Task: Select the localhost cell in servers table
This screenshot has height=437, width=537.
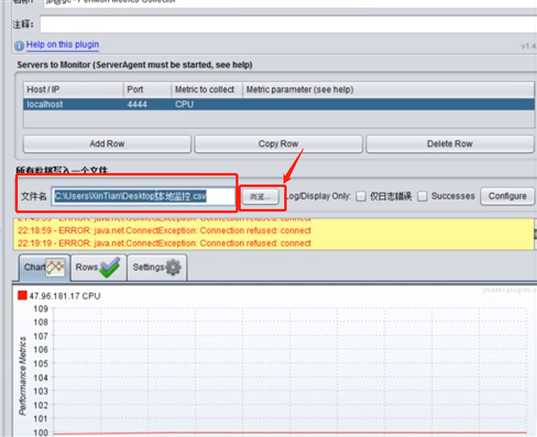Action: (73, 104)
